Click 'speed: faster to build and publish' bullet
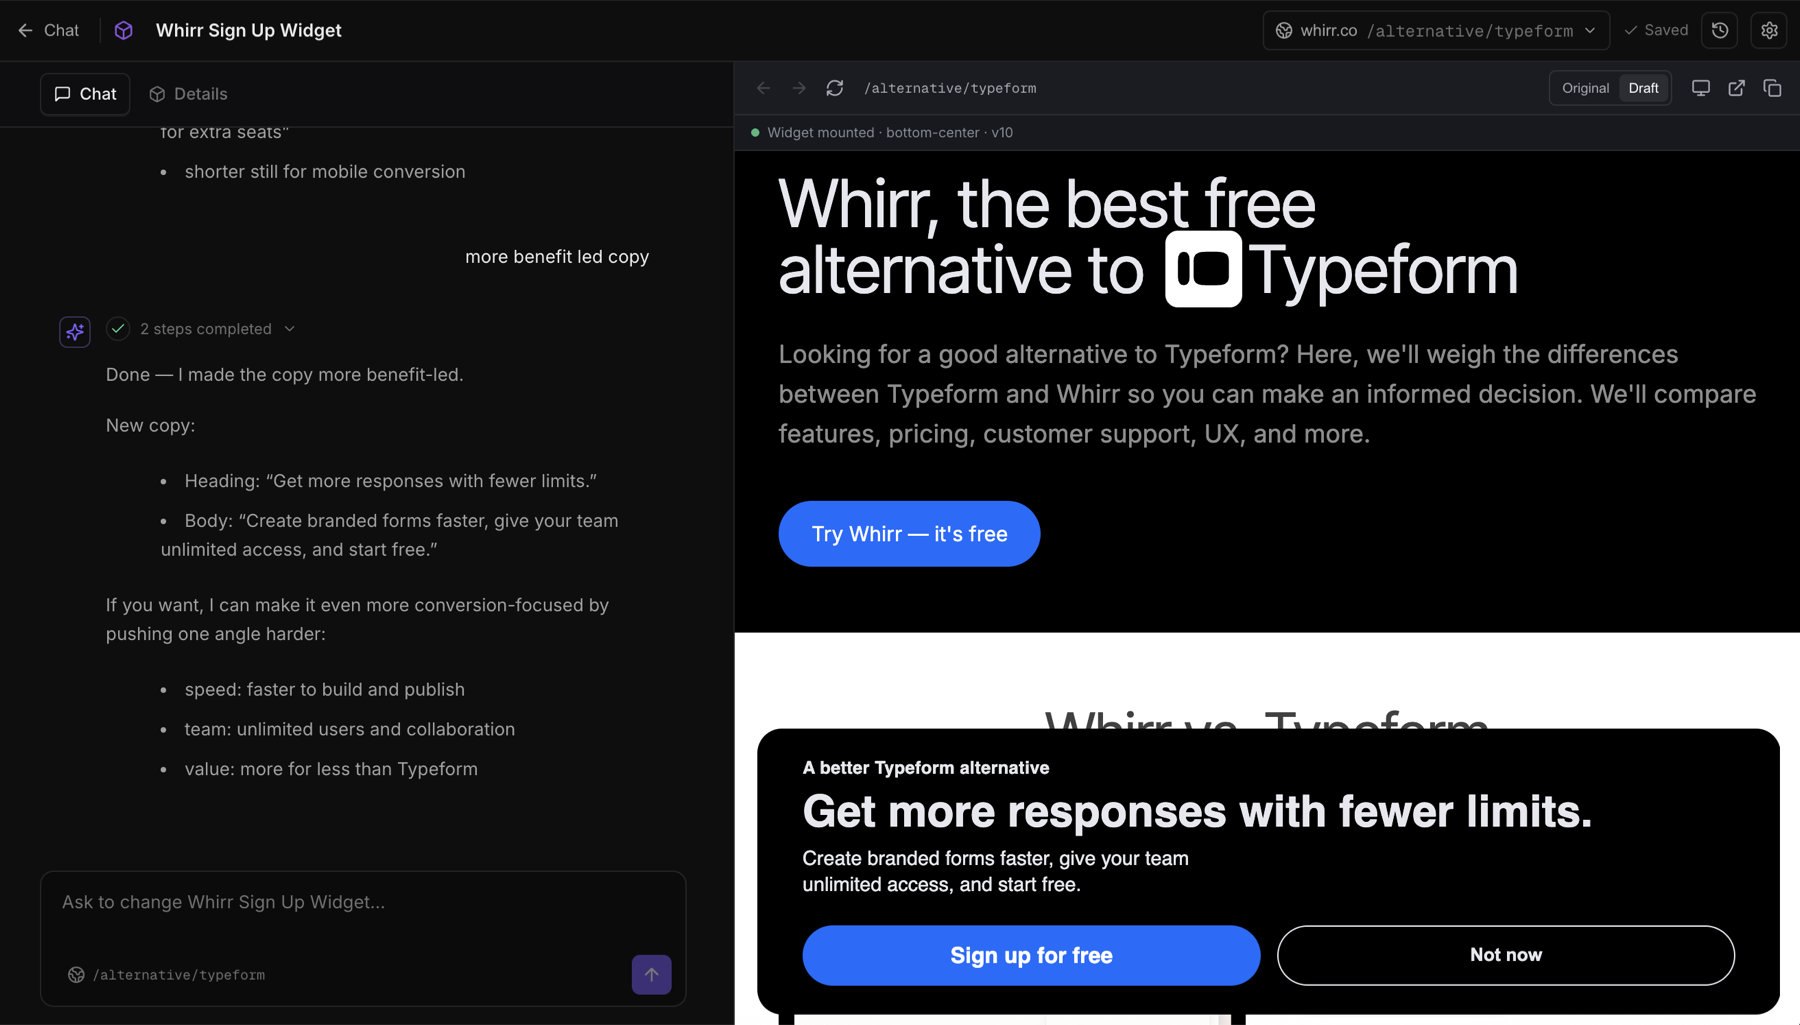 coord(324,690)
